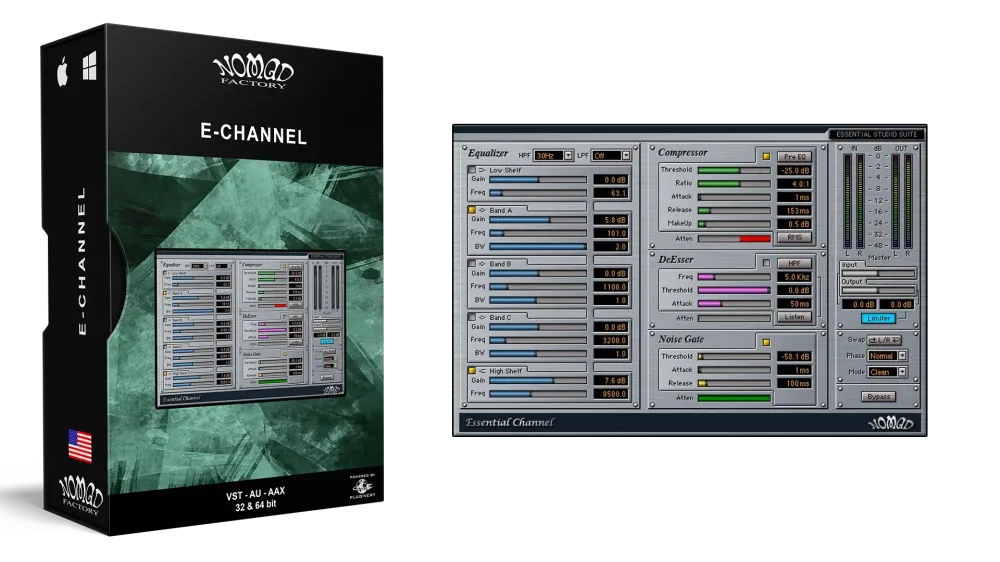
Task: Click the Master Output slider
Action: [878, 290]
